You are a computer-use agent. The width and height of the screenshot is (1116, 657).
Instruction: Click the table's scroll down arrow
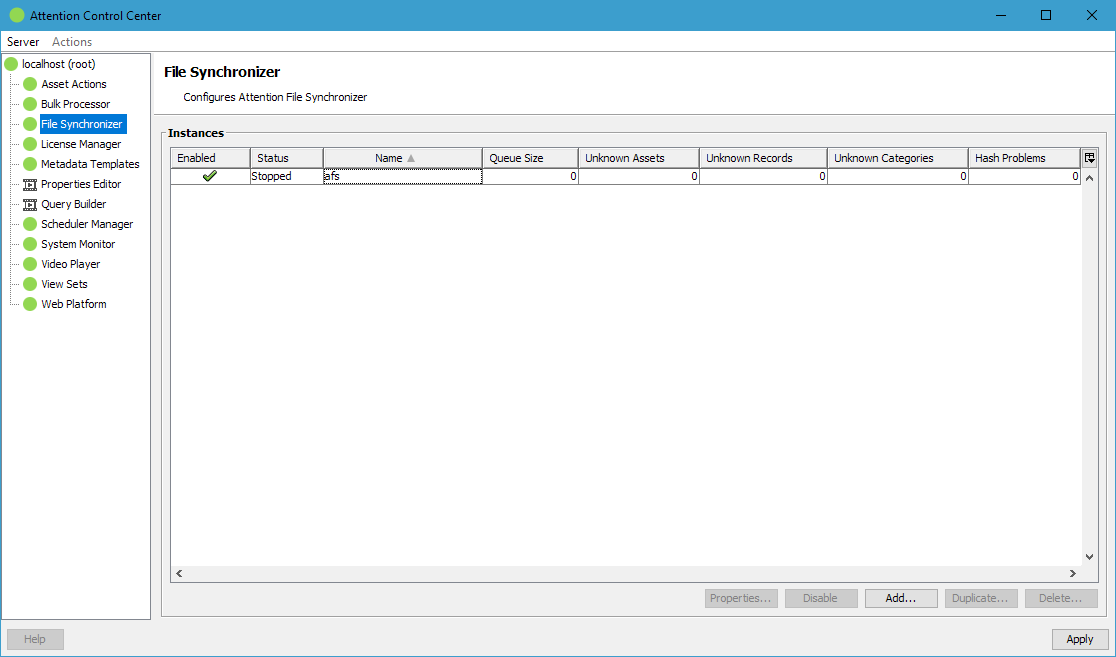click(x=1089, y=557)
